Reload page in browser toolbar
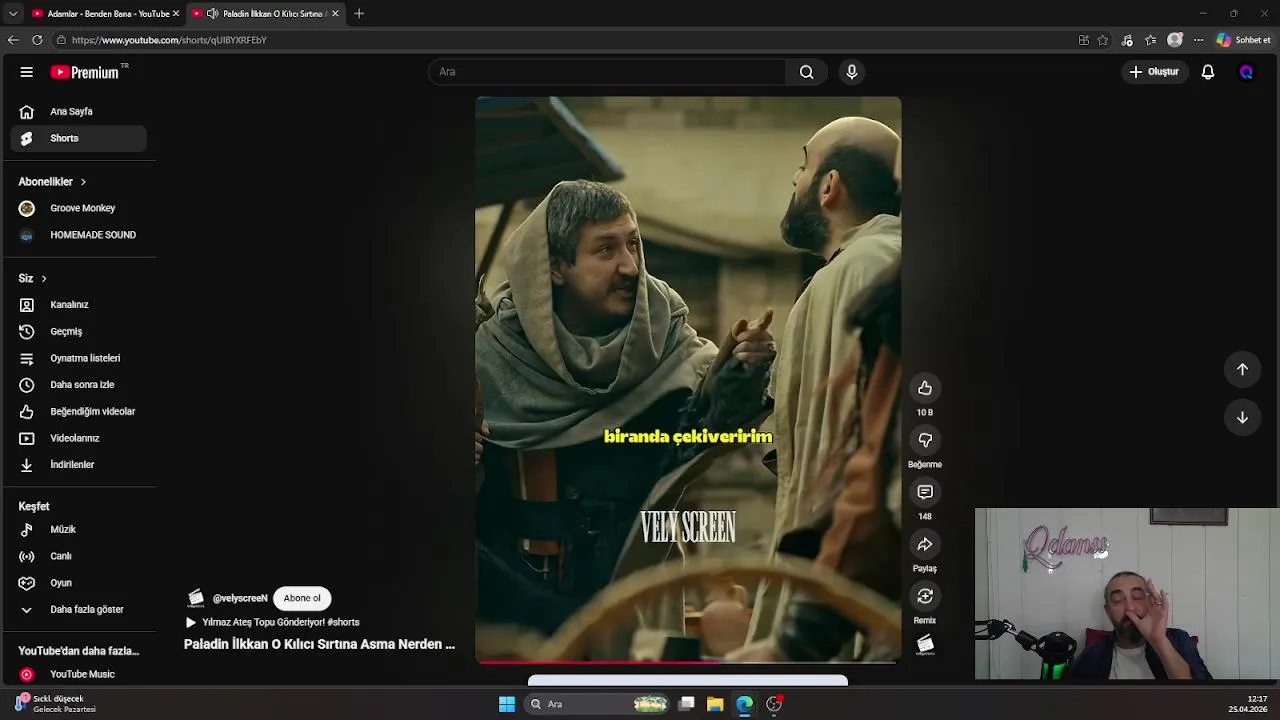 37,40
